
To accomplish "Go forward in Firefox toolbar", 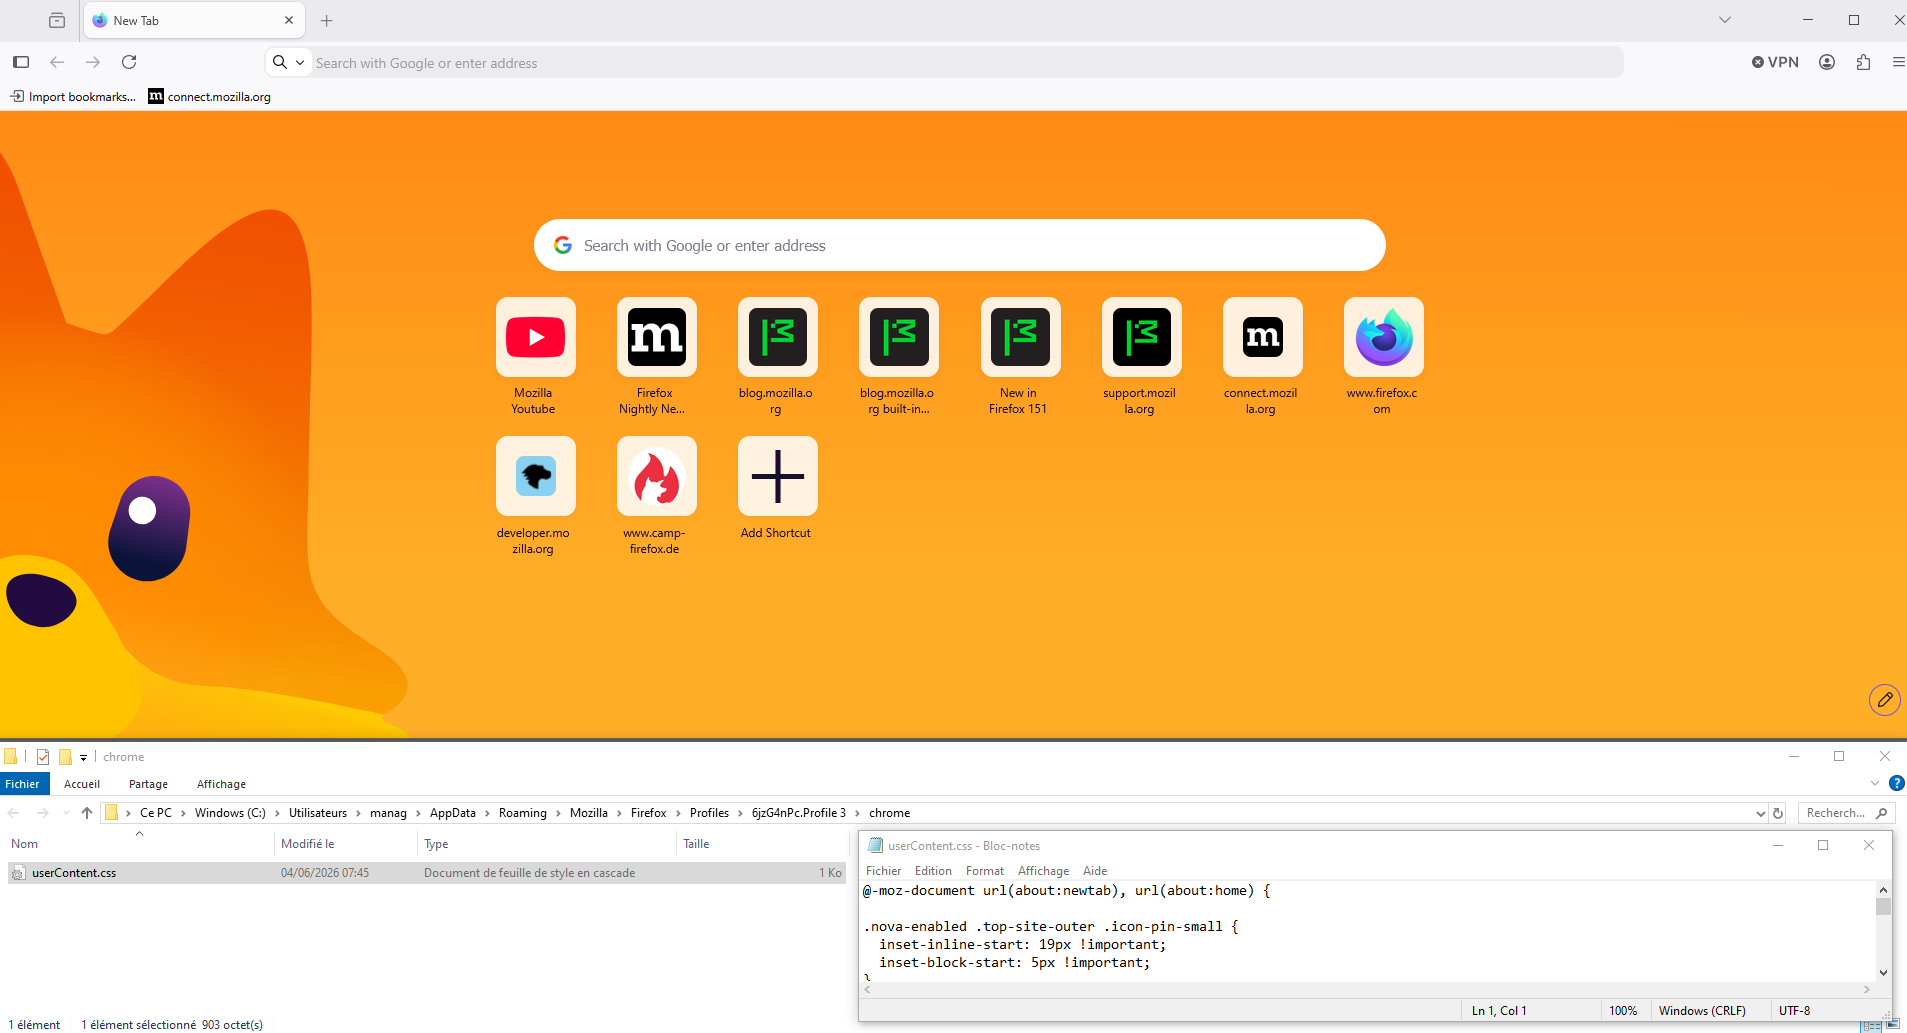I will click(x=93, y=62).
